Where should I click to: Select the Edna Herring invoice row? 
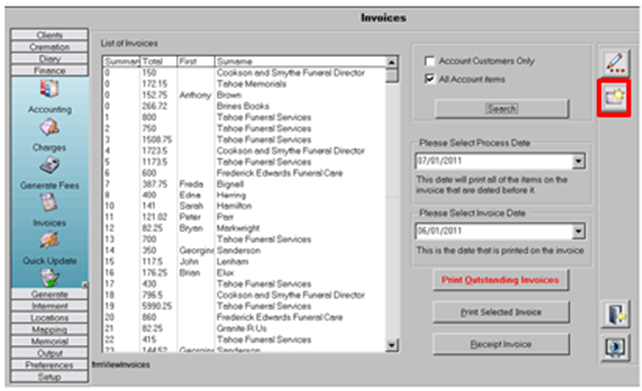pyautogui.click(x=244, y=195)
